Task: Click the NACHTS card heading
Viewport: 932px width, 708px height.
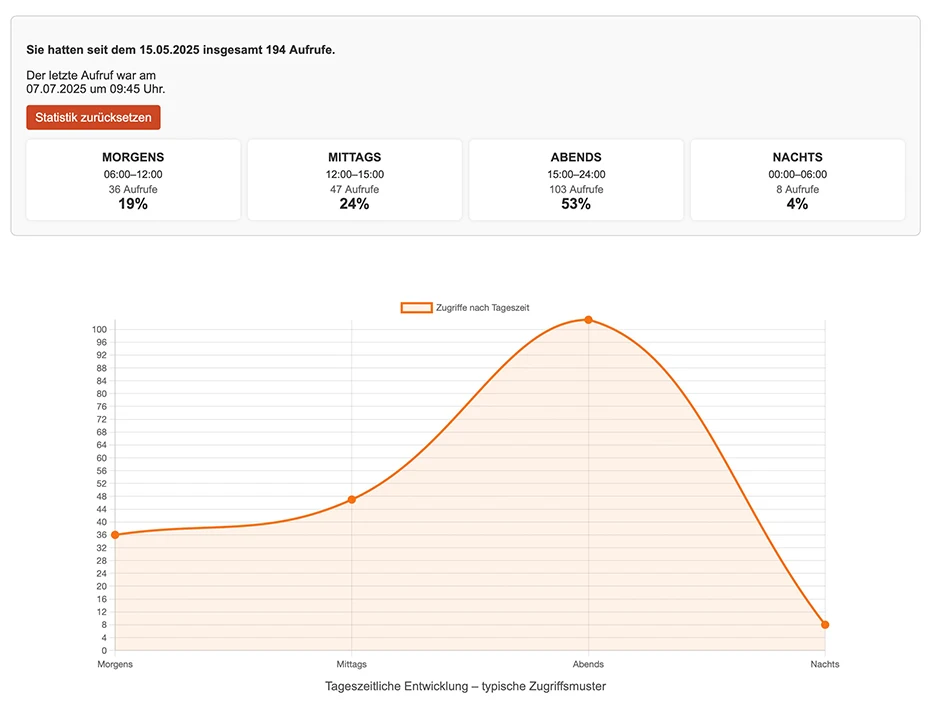Action: coord(797,157)
